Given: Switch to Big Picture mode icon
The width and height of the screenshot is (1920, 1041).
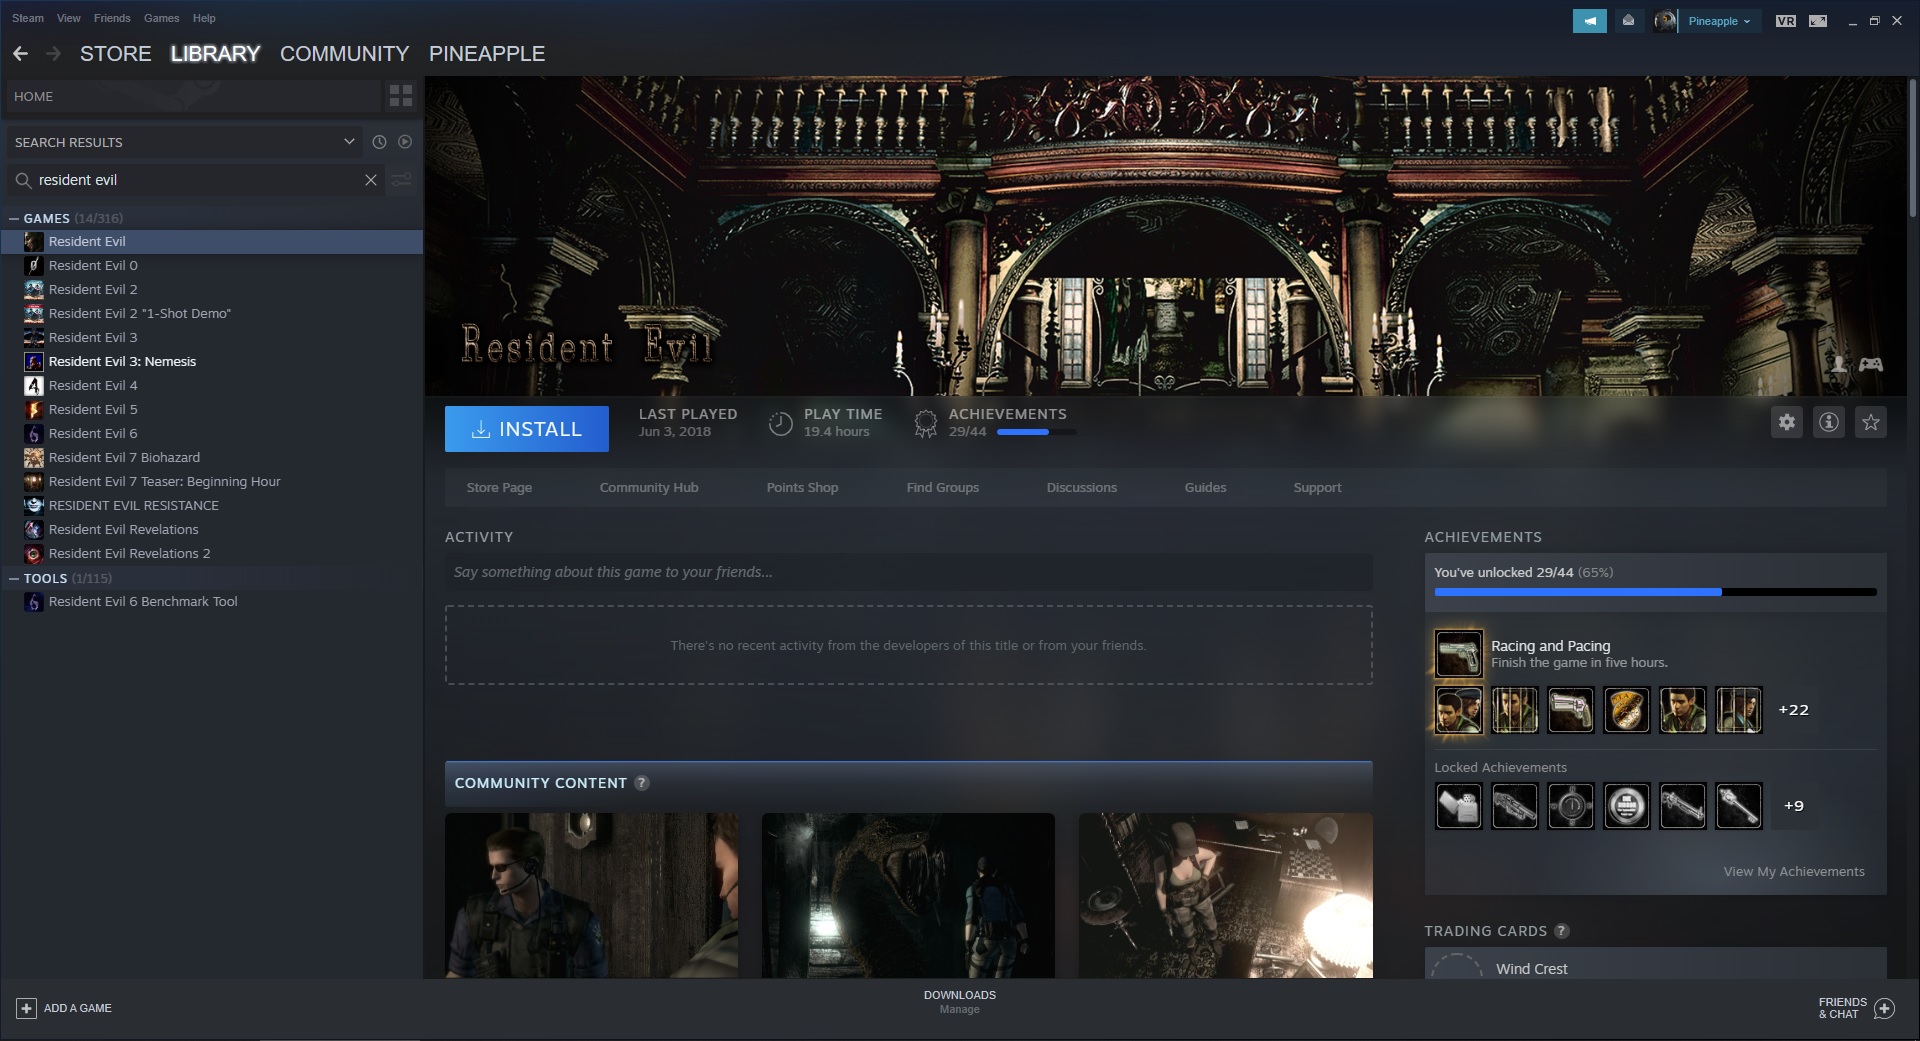Looking at the screenshot, I should pyautogui.click(x=1818, y=21).
